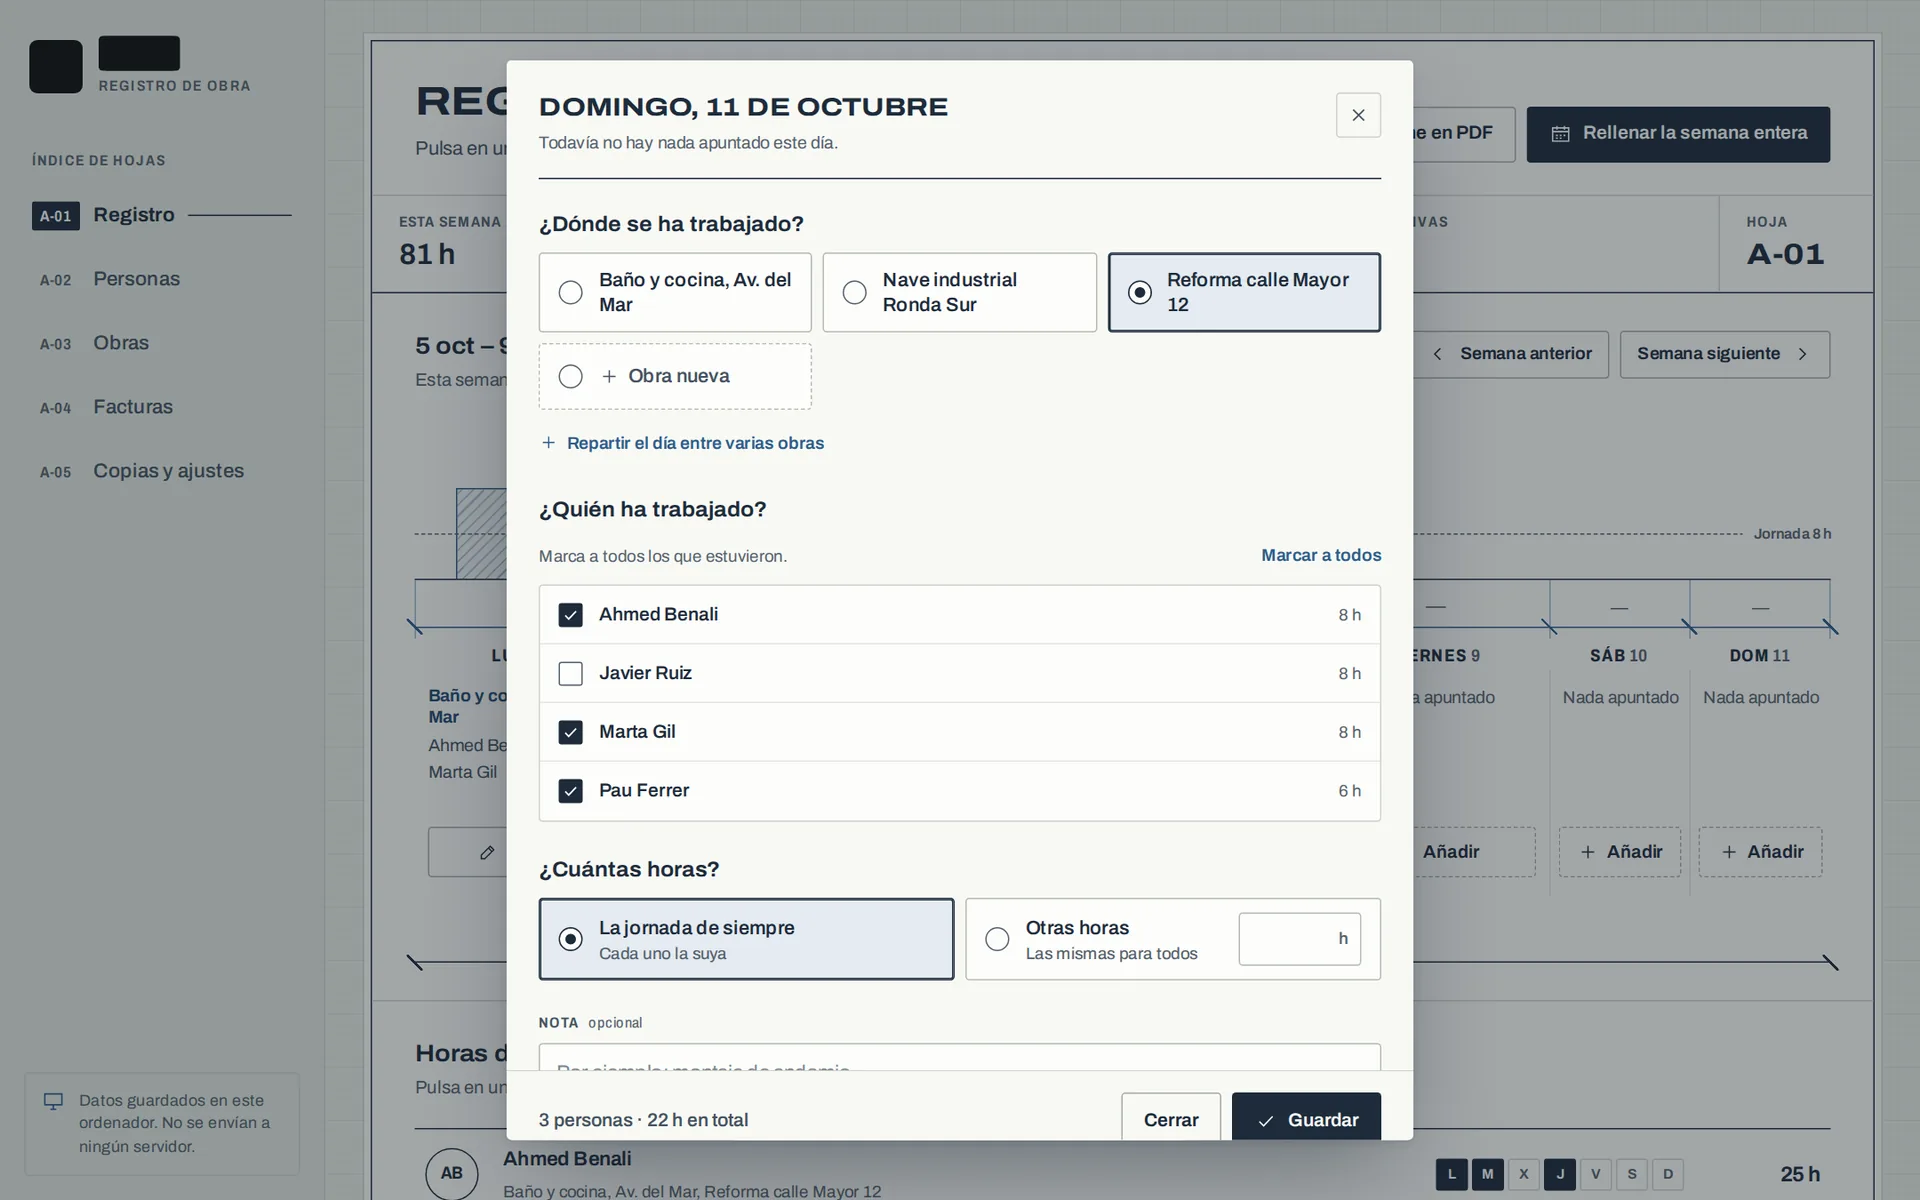Viewport: 1920px width, 1200px height.
Task: Check Javier Ruiz checkbox
Action: (x=570, y=674)
